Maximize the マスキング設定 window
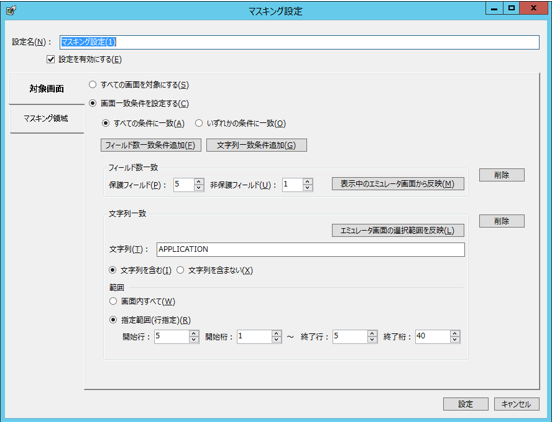 [x=512, y=8]
